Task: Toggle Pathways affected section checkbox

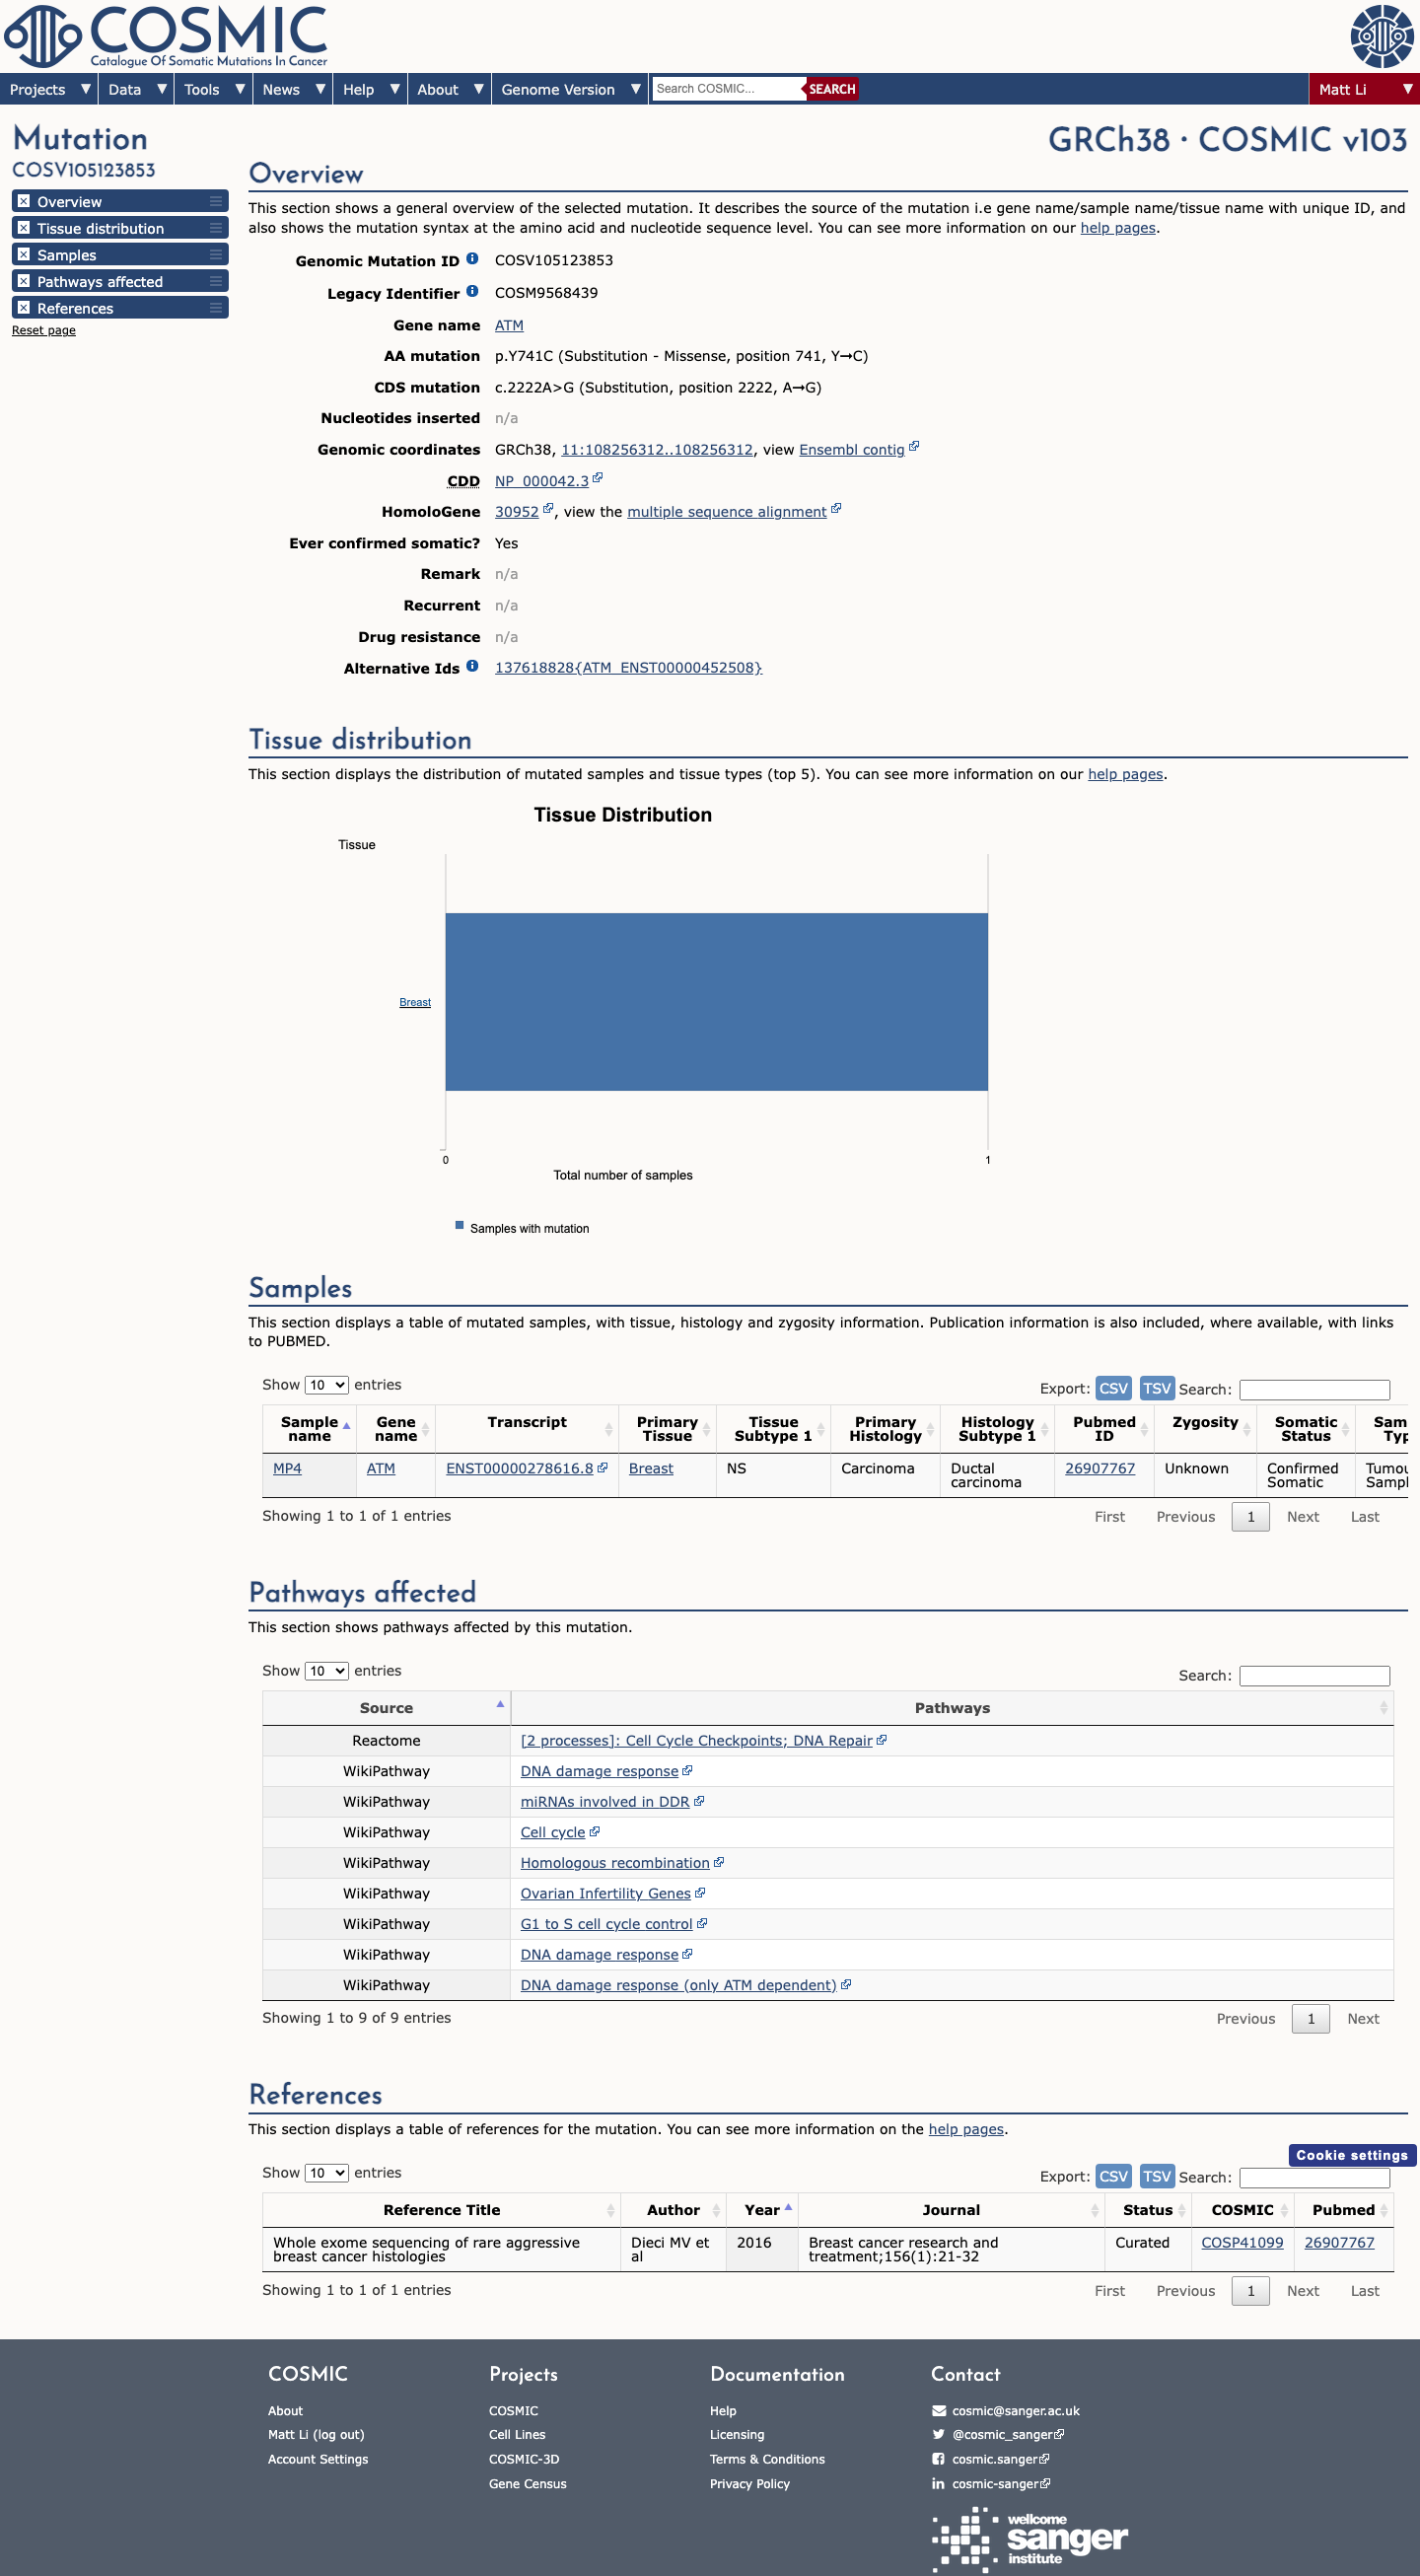Action: coord(23,281)
